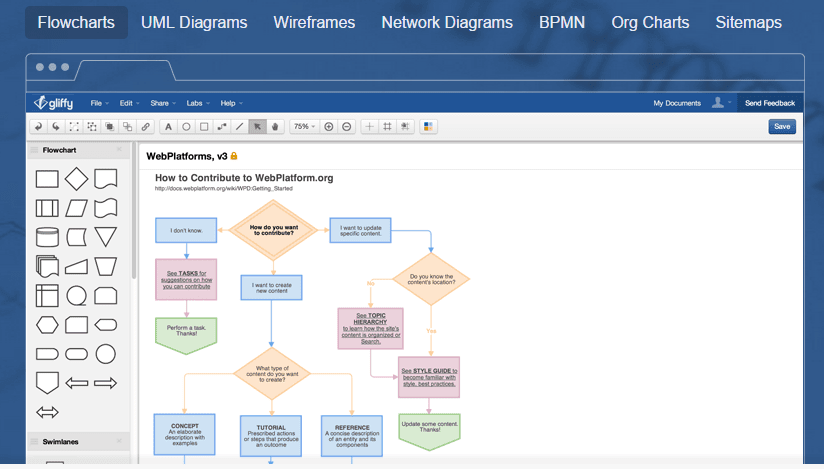The height and width of the screenshot is (469, 824).
Task: Toggle the grid display icon
Action: click(x=387, y=127)
